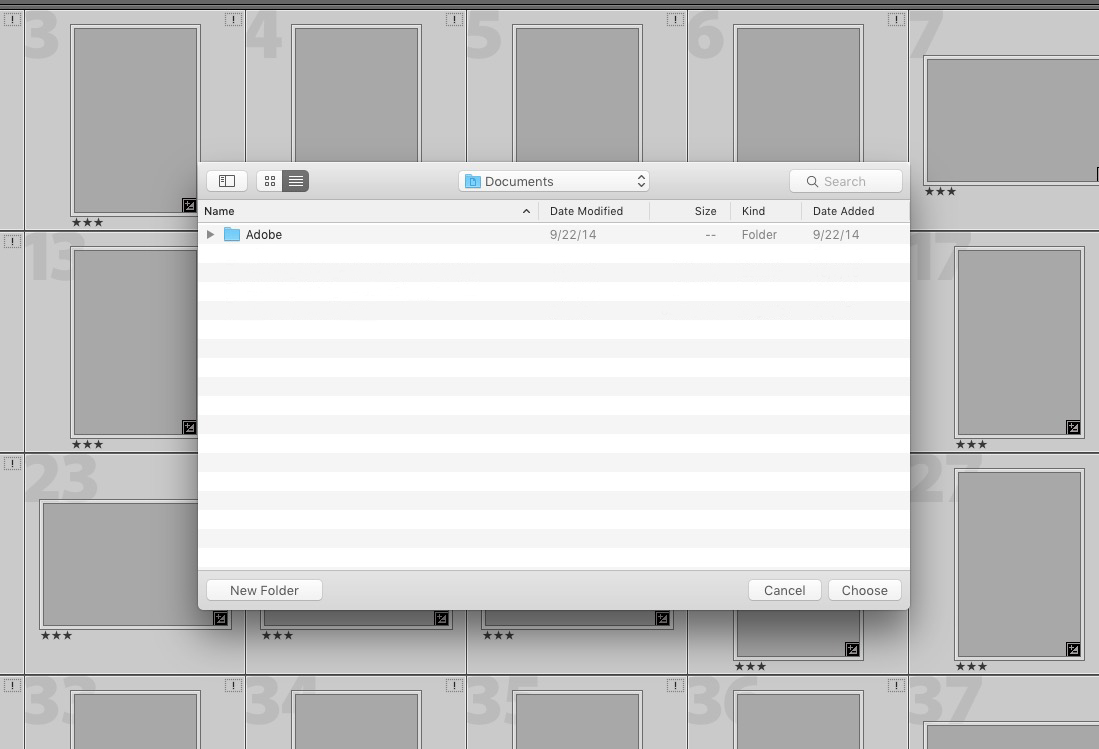Select photo thumbnail in grid cell 6
The height and width of the screenshot is (749, 1099).
click(798, 94)
